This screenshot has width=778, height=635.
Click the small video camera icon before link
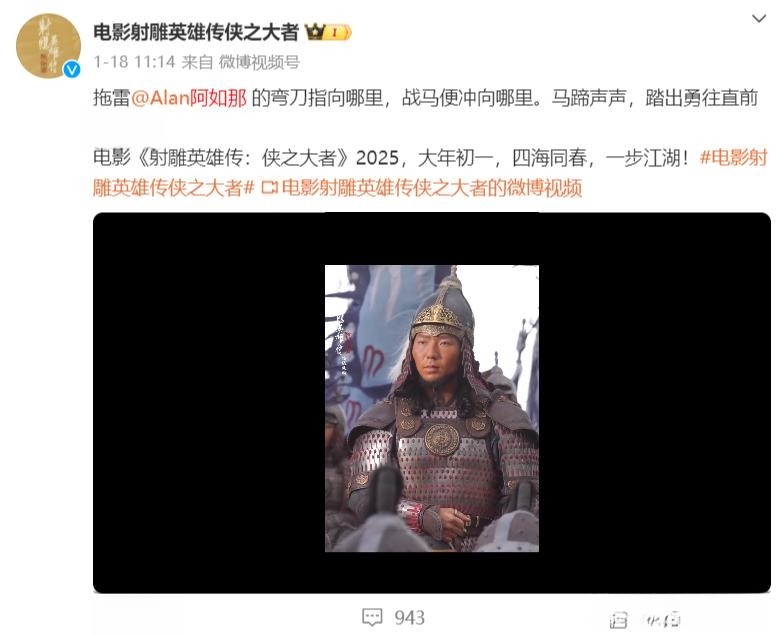point(269,188)
